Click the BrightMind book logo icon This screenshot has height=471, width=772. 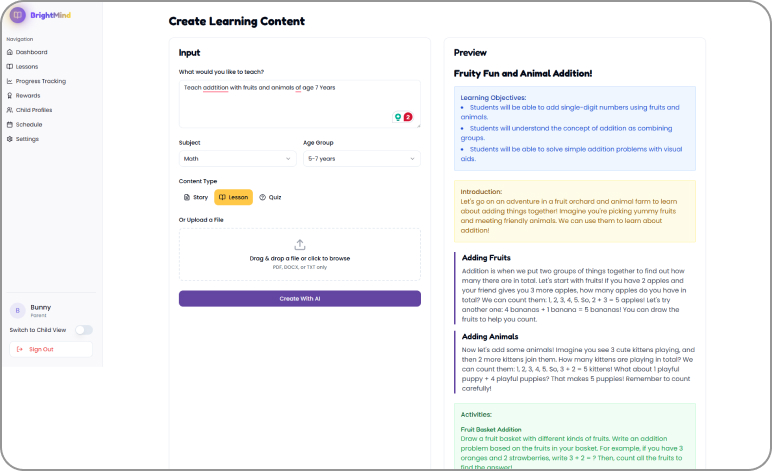point(18,15)
